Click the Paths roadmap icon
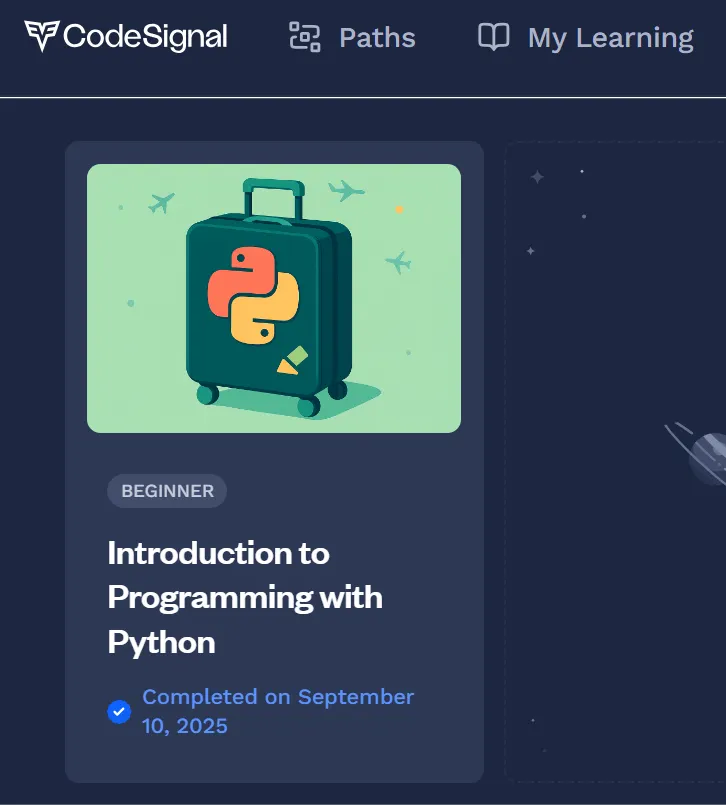 [x=305, y=37]
